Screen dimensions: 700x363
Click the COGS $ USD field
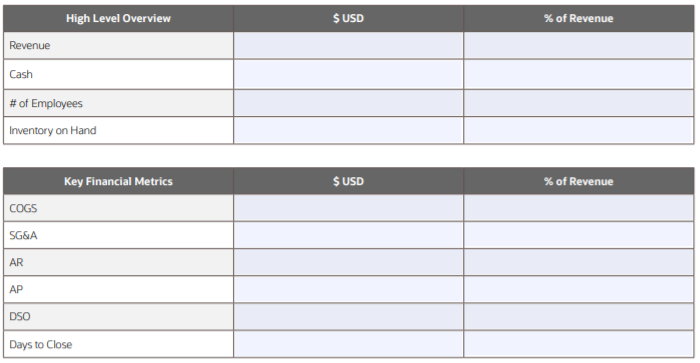(x=348, y=208)
